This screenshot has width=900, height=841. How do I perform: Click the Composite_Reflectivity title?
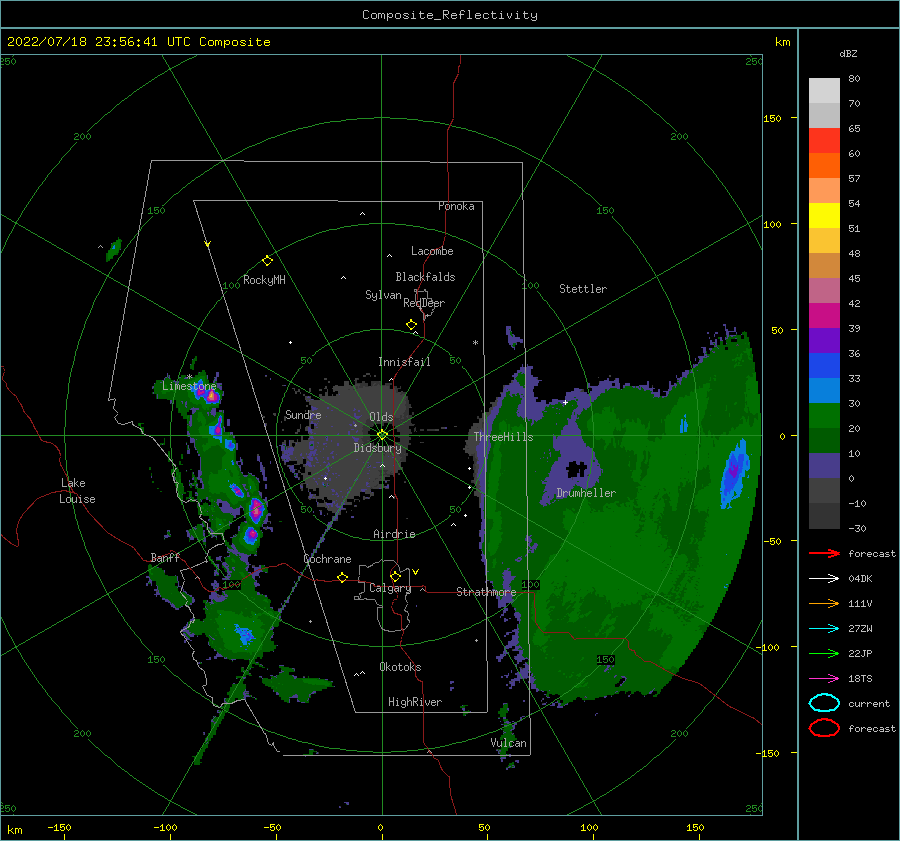(449, 15)
